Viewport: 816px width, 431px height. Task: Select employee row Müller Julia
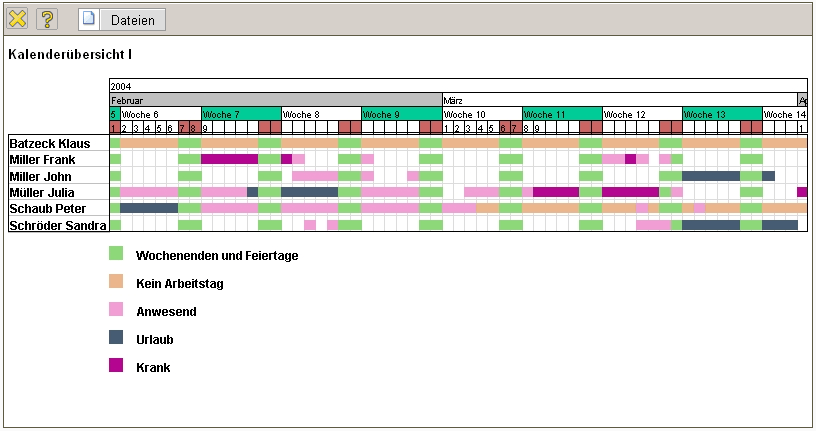click(42, 192)
